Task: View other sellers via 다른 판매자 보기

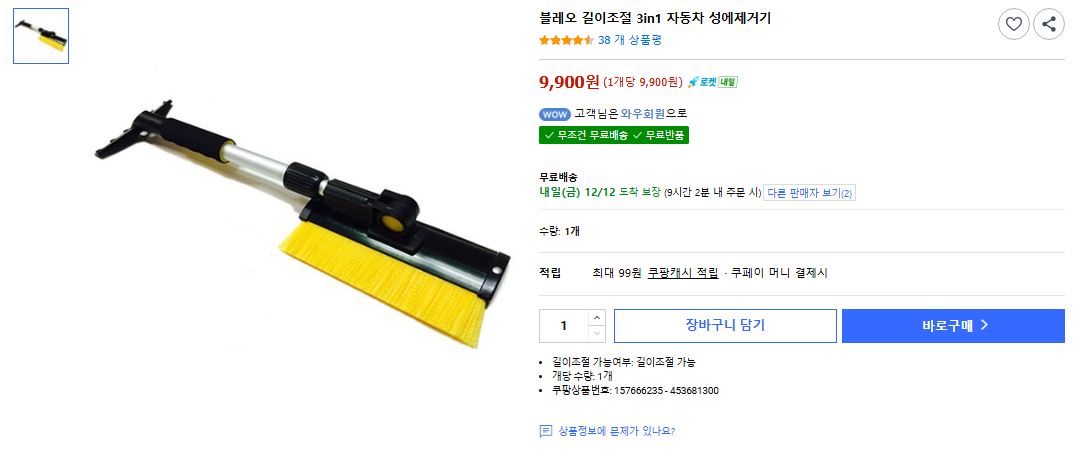Action: (x=810, y=193)
